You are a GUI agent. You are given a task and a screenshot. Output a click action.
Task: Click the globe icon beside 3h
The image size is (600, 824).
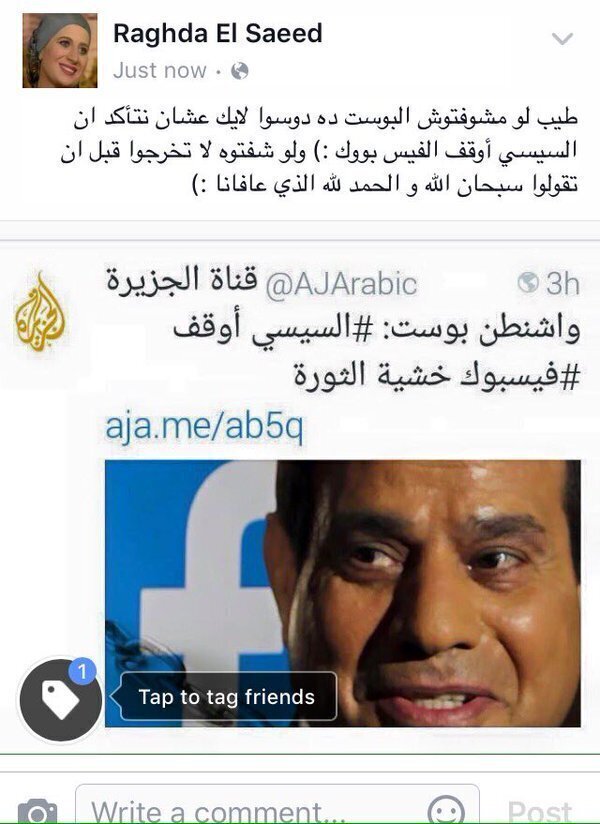[527, 283]
